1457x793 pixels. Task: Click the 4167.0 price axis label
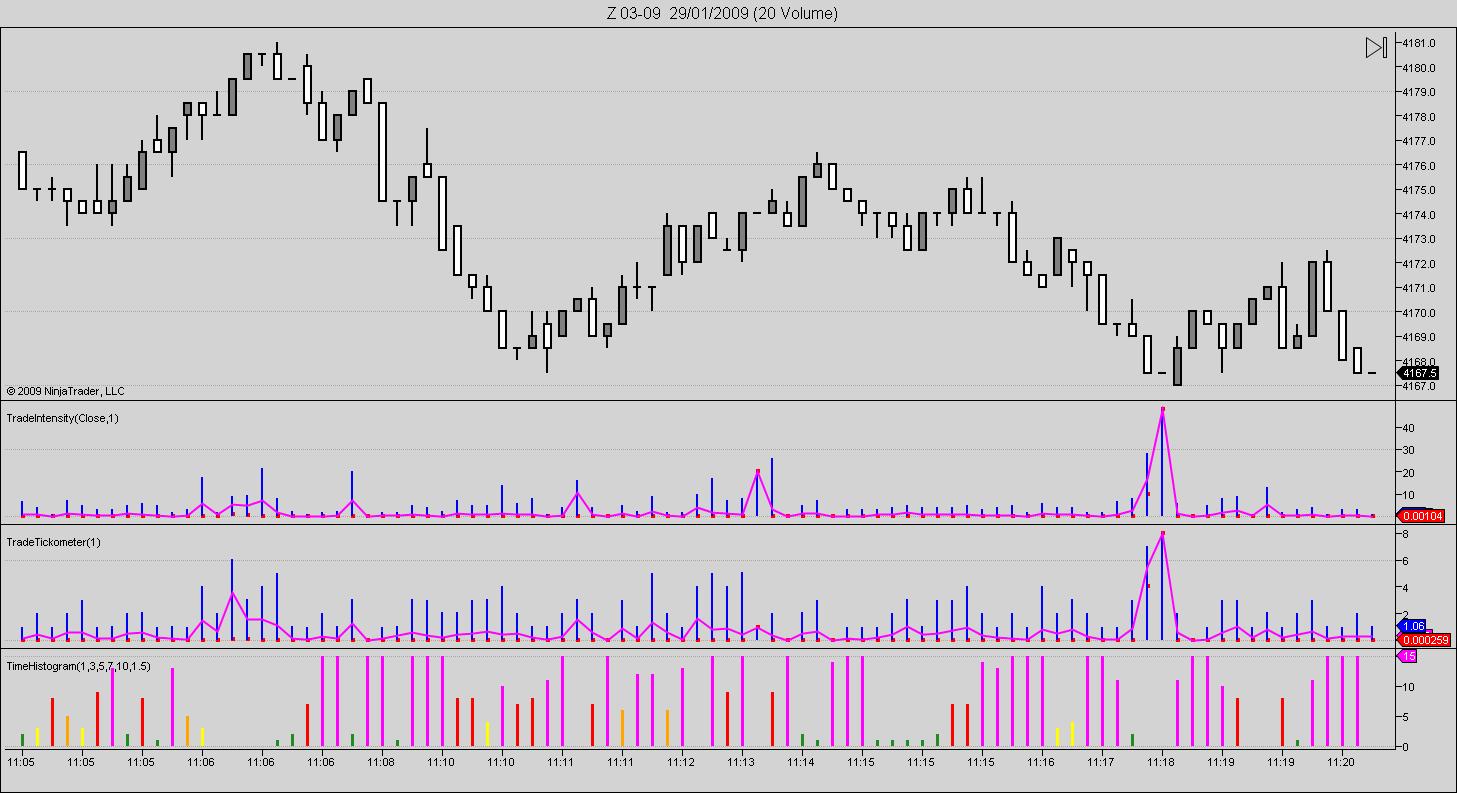click(x=1419, y=386)
